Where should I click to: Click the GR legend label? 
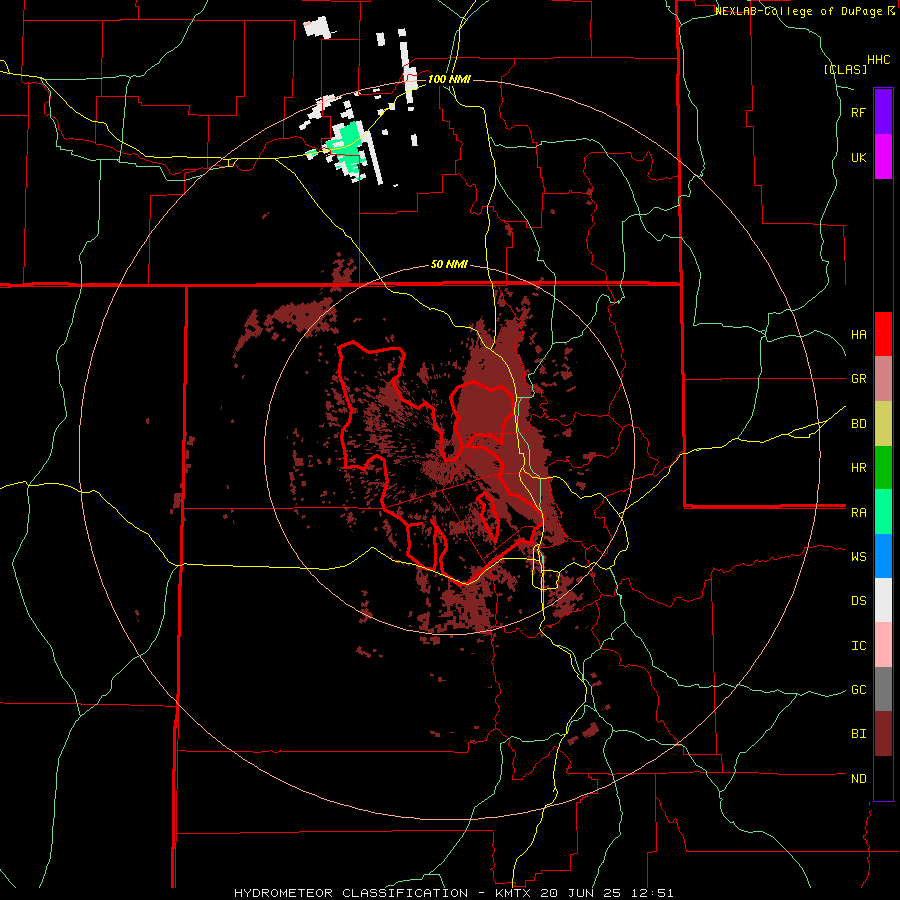[x=858, y=379]
